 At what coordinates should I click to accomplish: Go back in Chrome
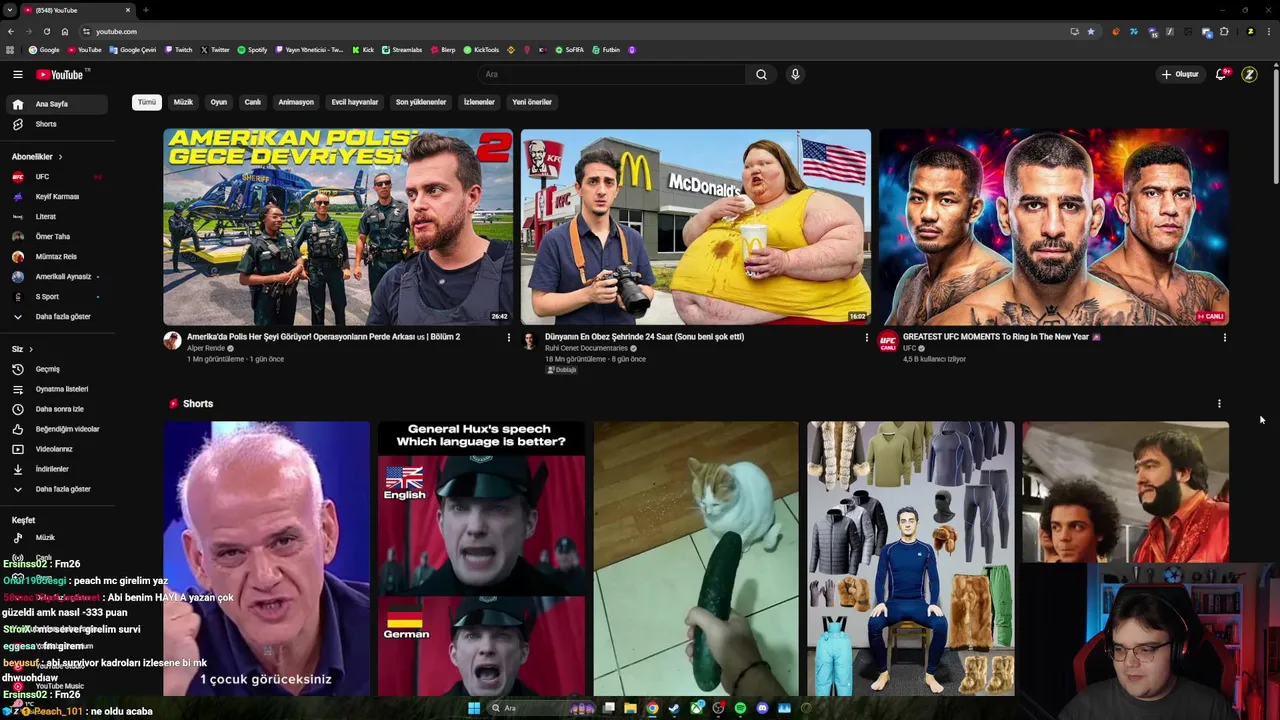(x=11, y=31)
